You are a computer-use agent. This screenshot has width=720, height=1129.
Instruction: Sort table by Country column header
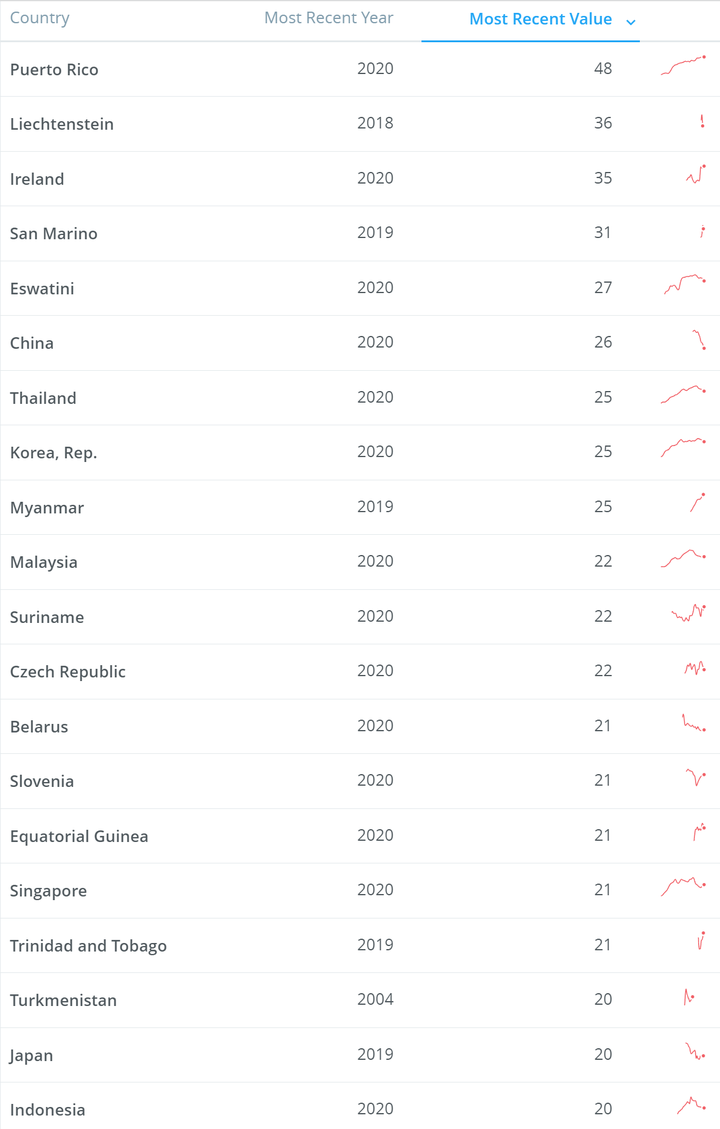pos(40,18)
